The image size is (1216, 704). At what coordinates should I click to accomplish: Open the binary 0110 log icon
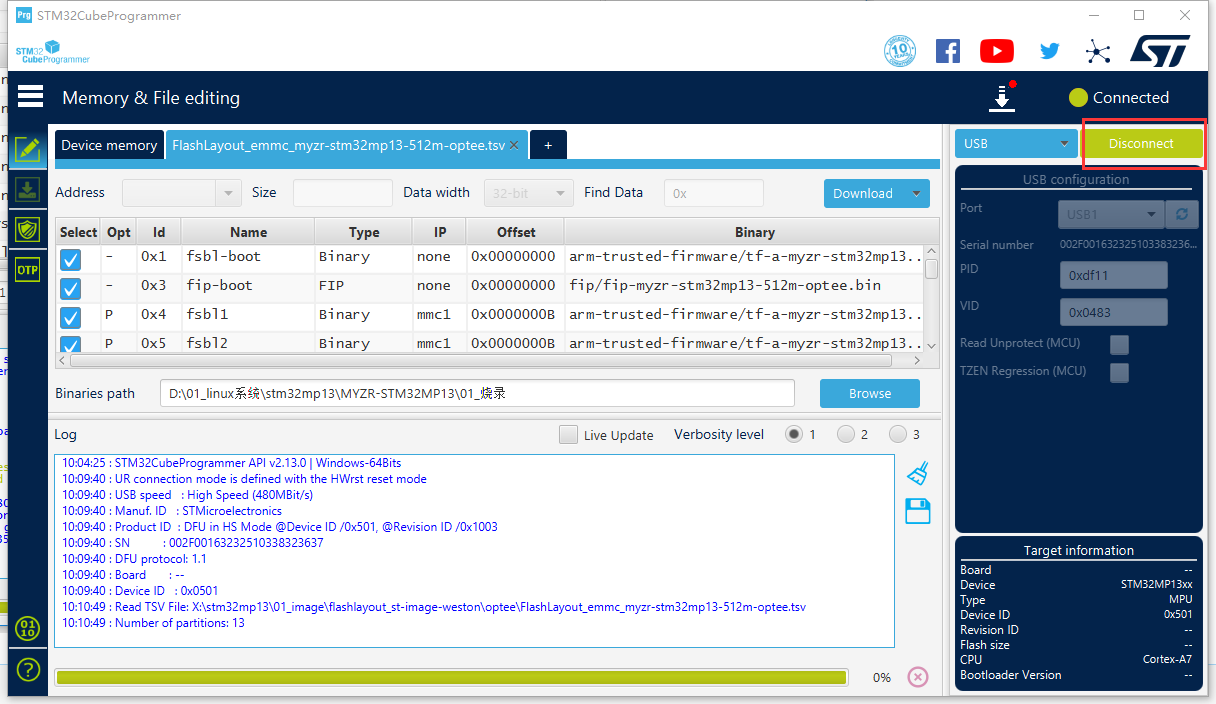click(28, 629)
